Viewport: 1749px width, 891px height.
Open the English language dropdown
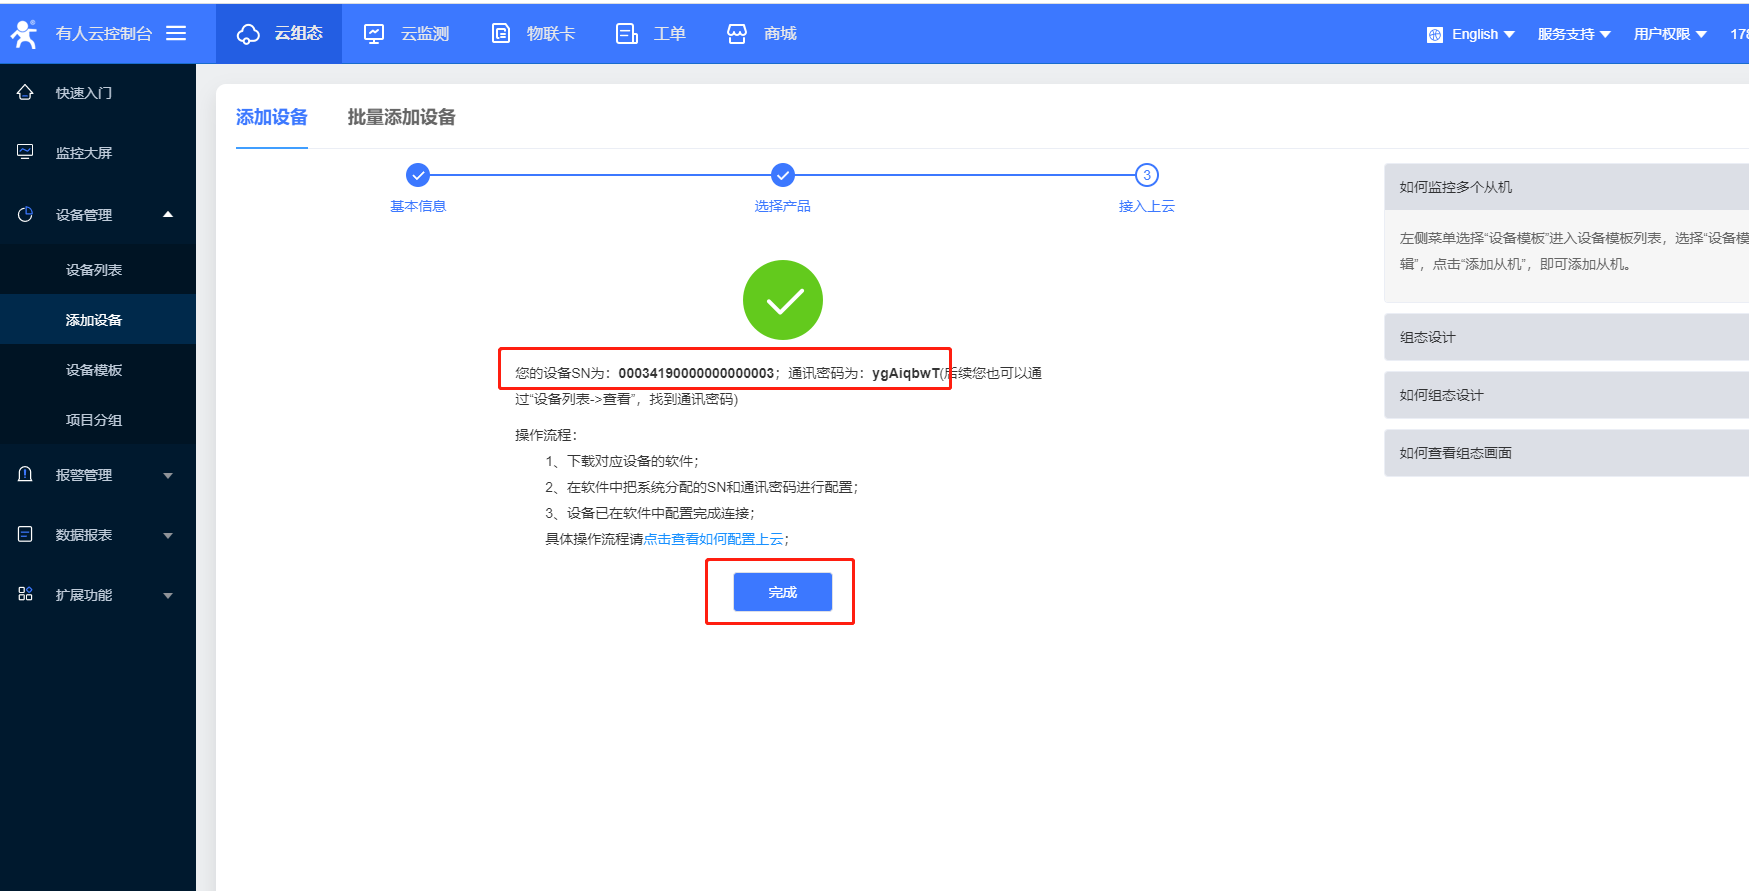point(1471,34)
